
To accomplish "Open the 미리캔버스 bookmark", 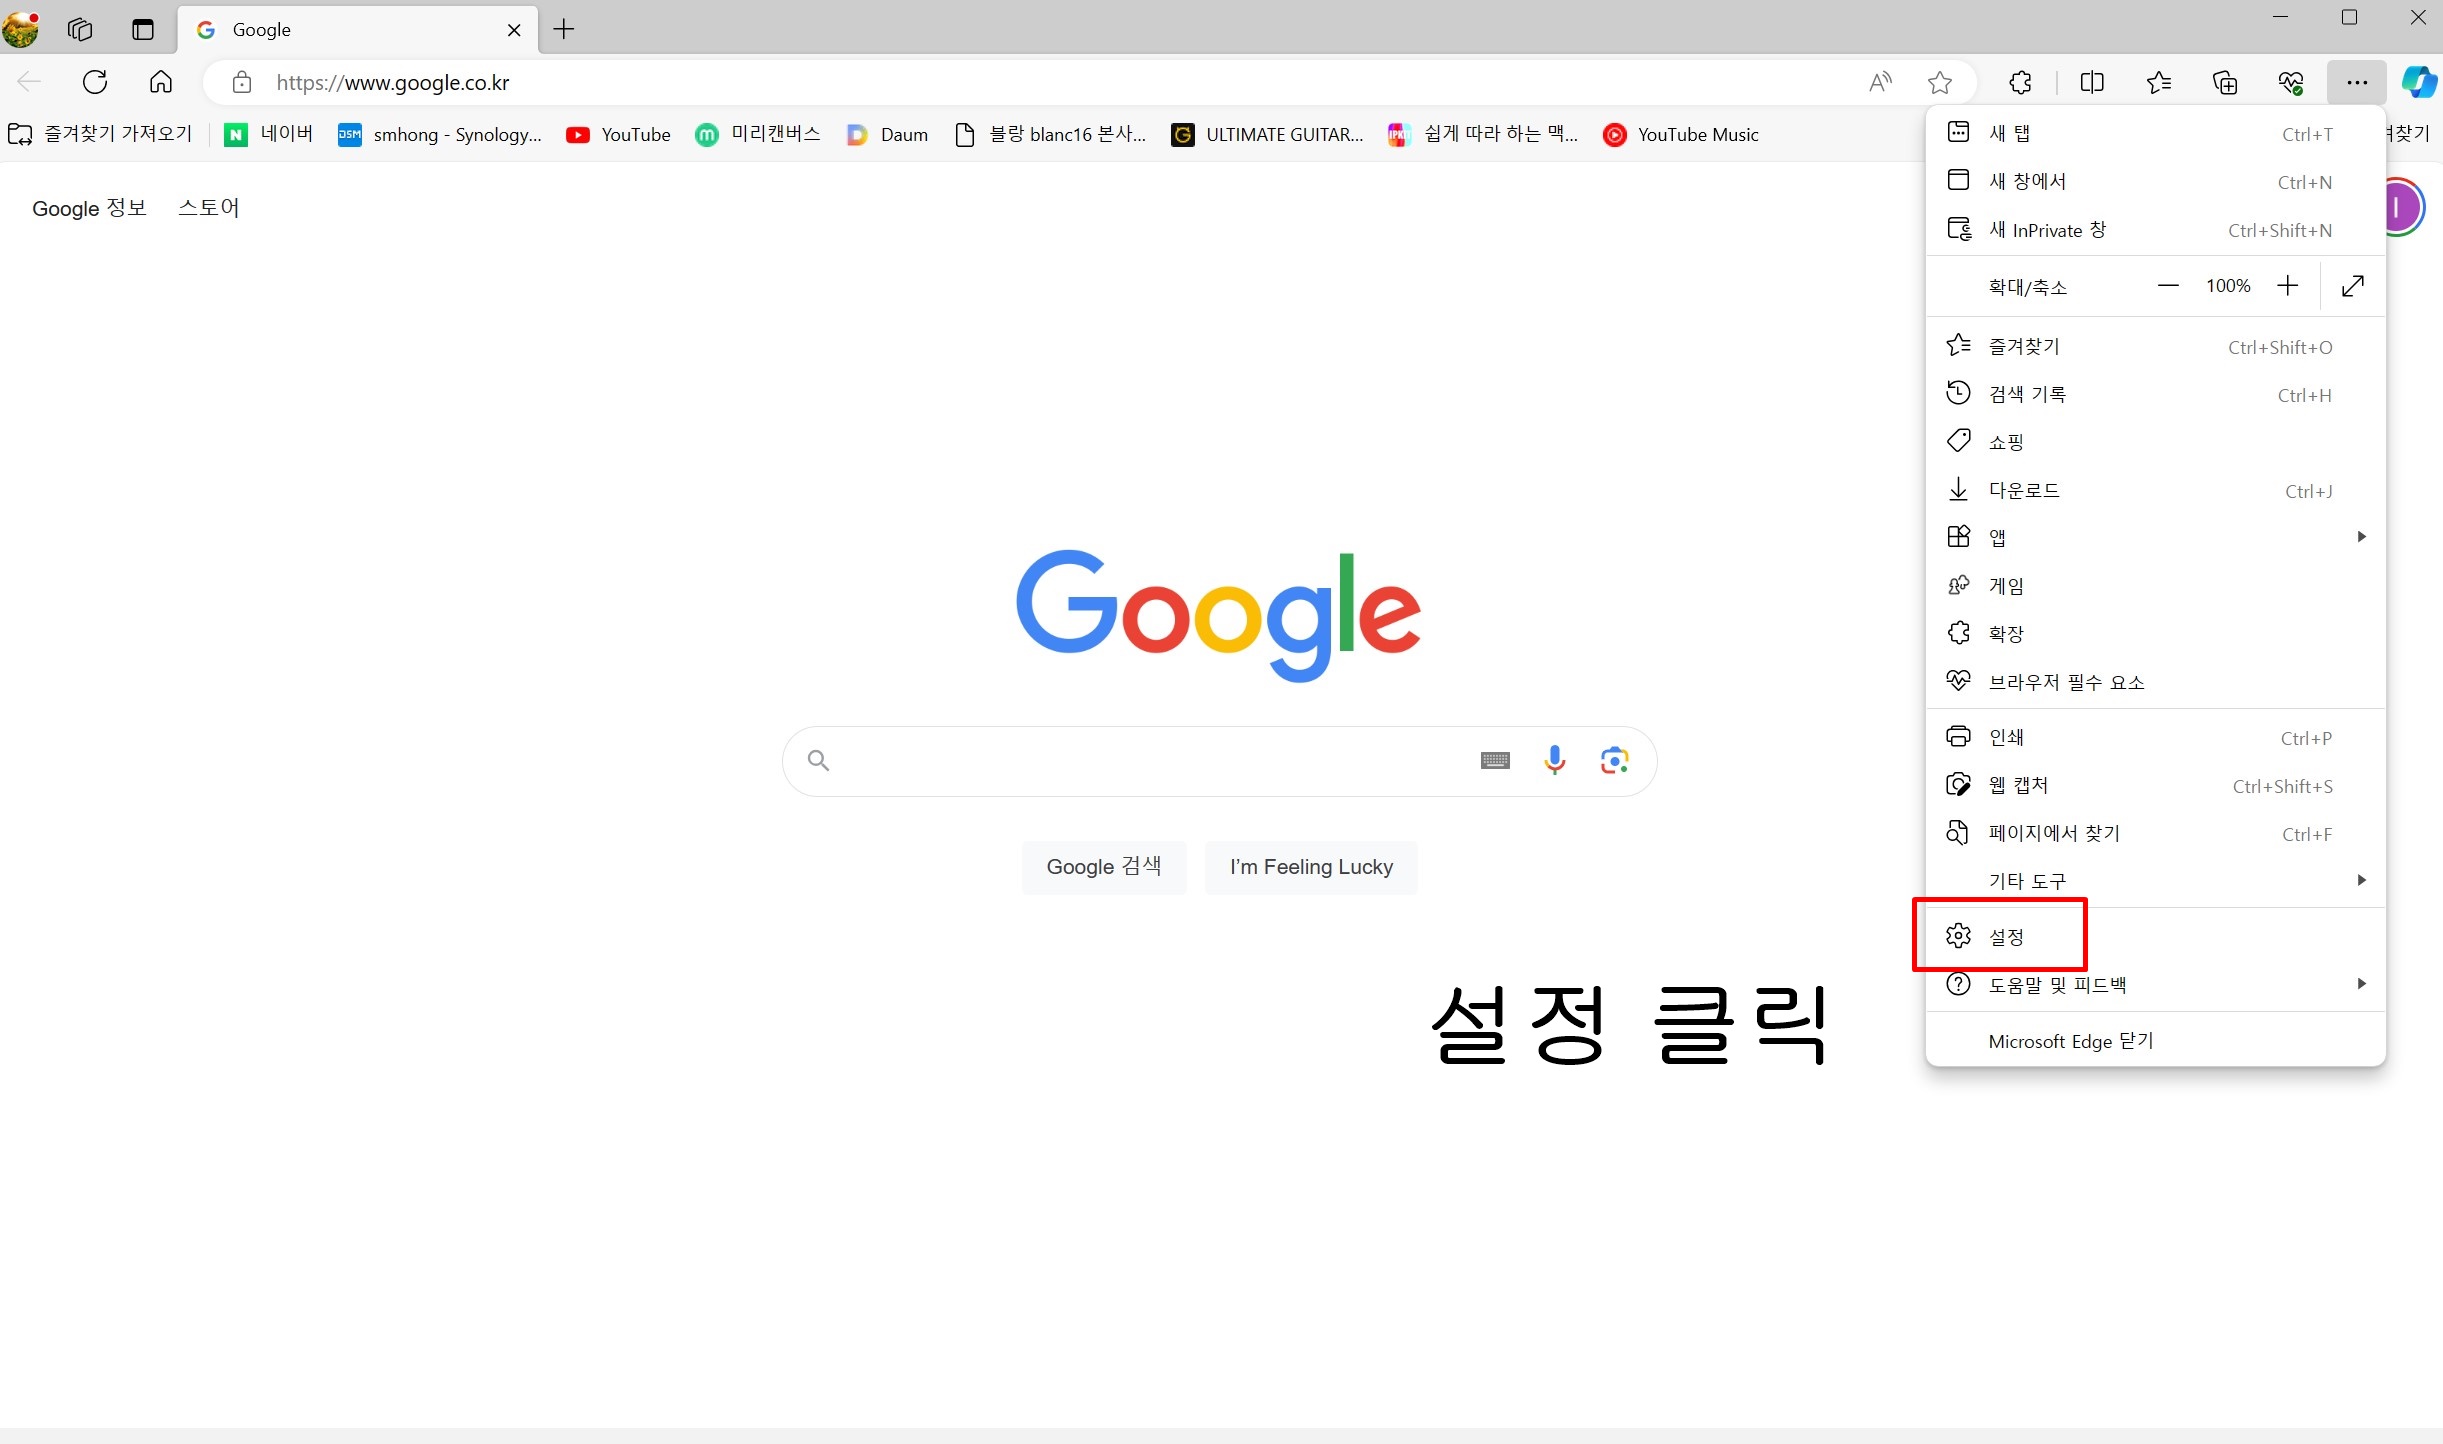I will 758,134.
